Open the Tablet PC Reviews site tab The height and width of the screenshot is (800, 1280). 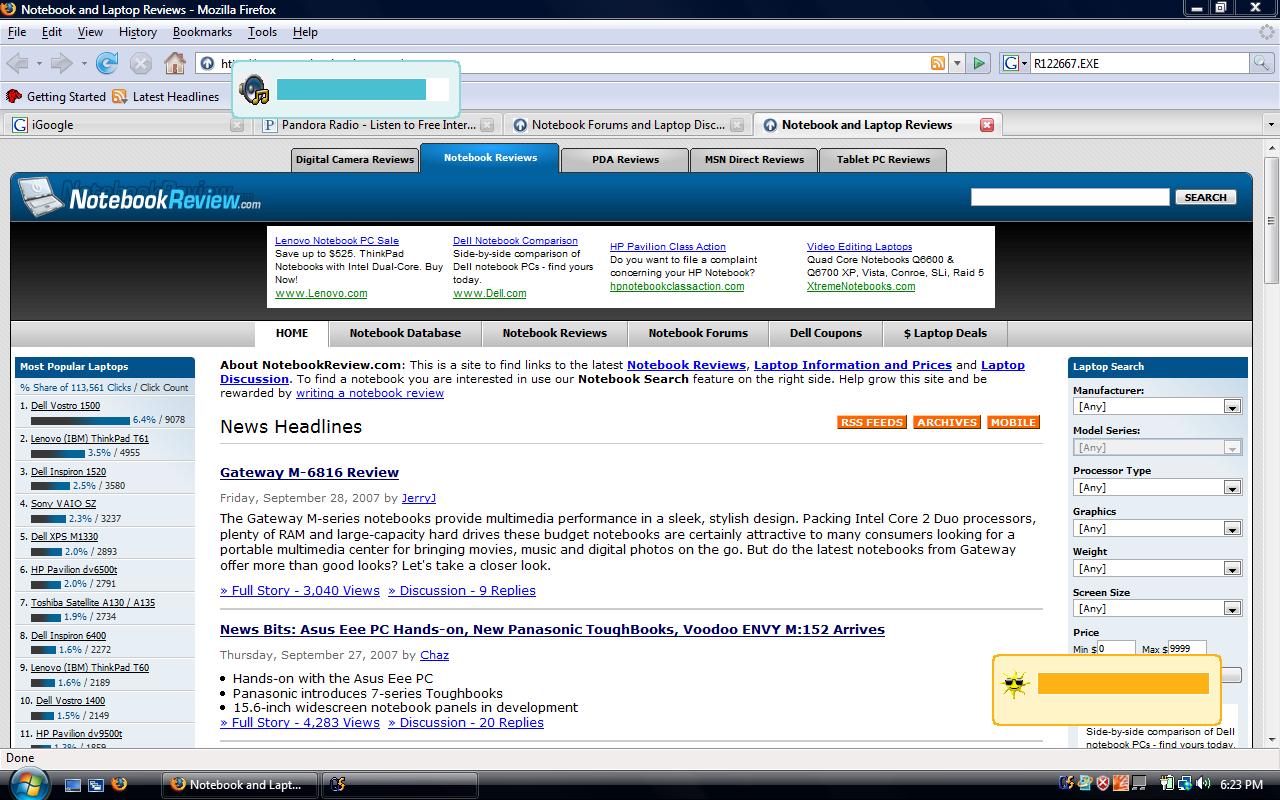point(883,159)
